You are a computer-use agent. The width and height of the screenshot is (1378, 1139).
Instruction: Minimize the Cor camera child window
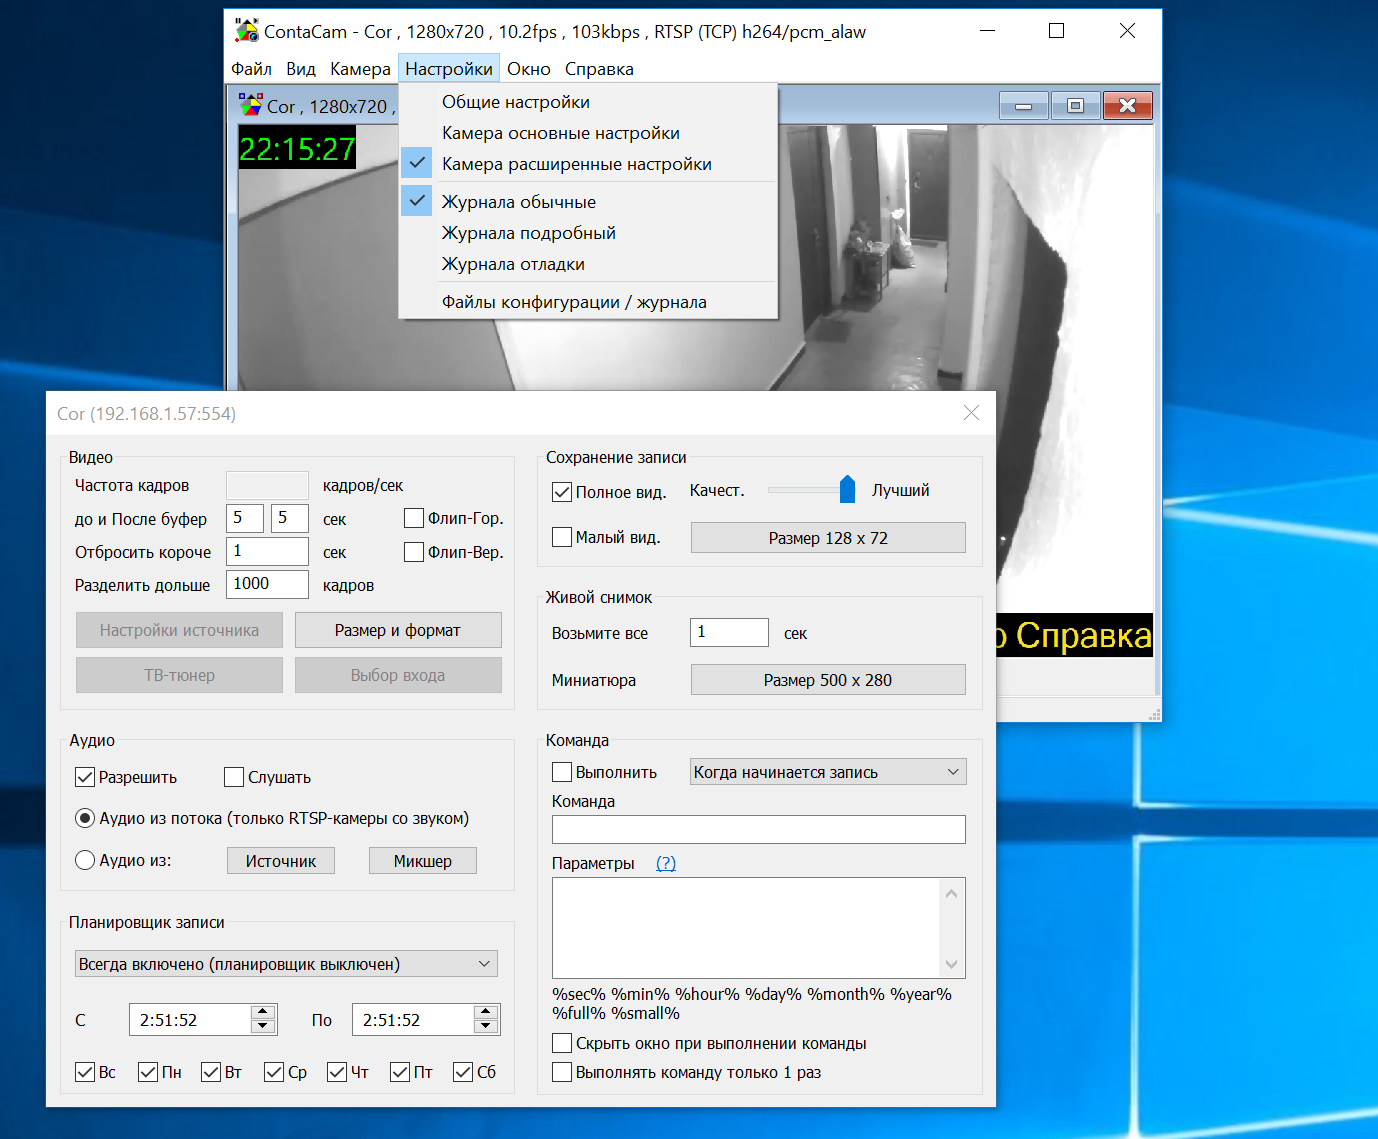[1023, 106]
